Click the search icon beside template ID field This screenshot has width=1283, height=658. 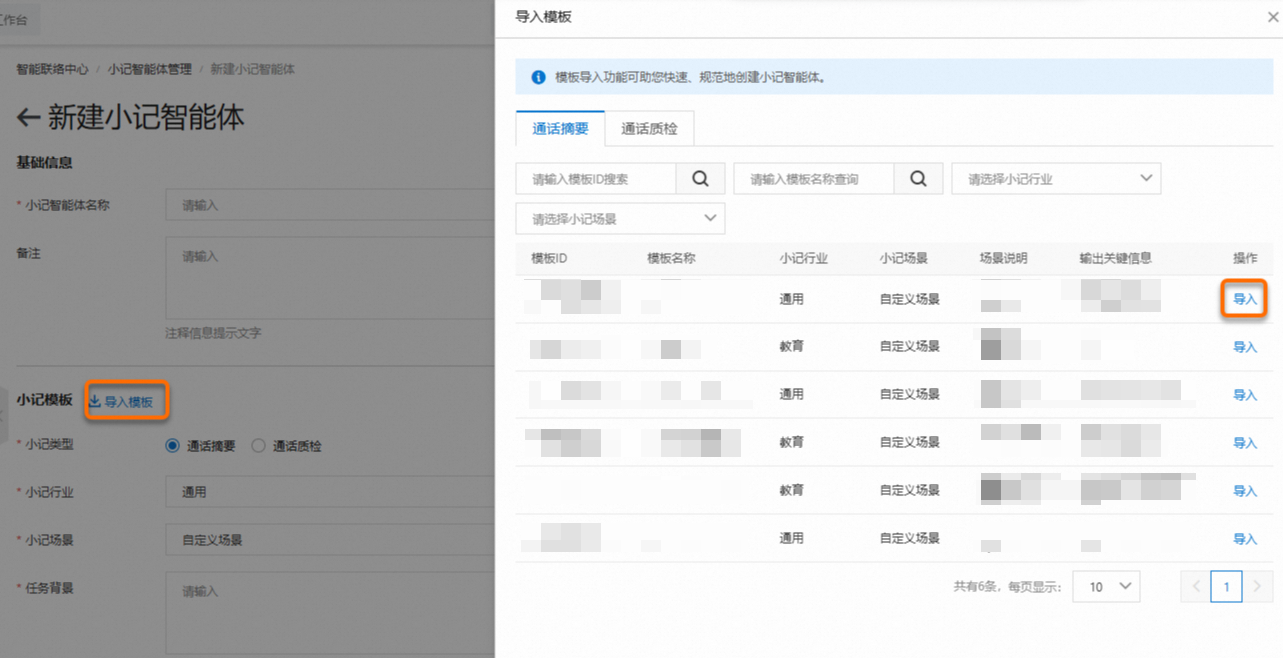point(700,179)
